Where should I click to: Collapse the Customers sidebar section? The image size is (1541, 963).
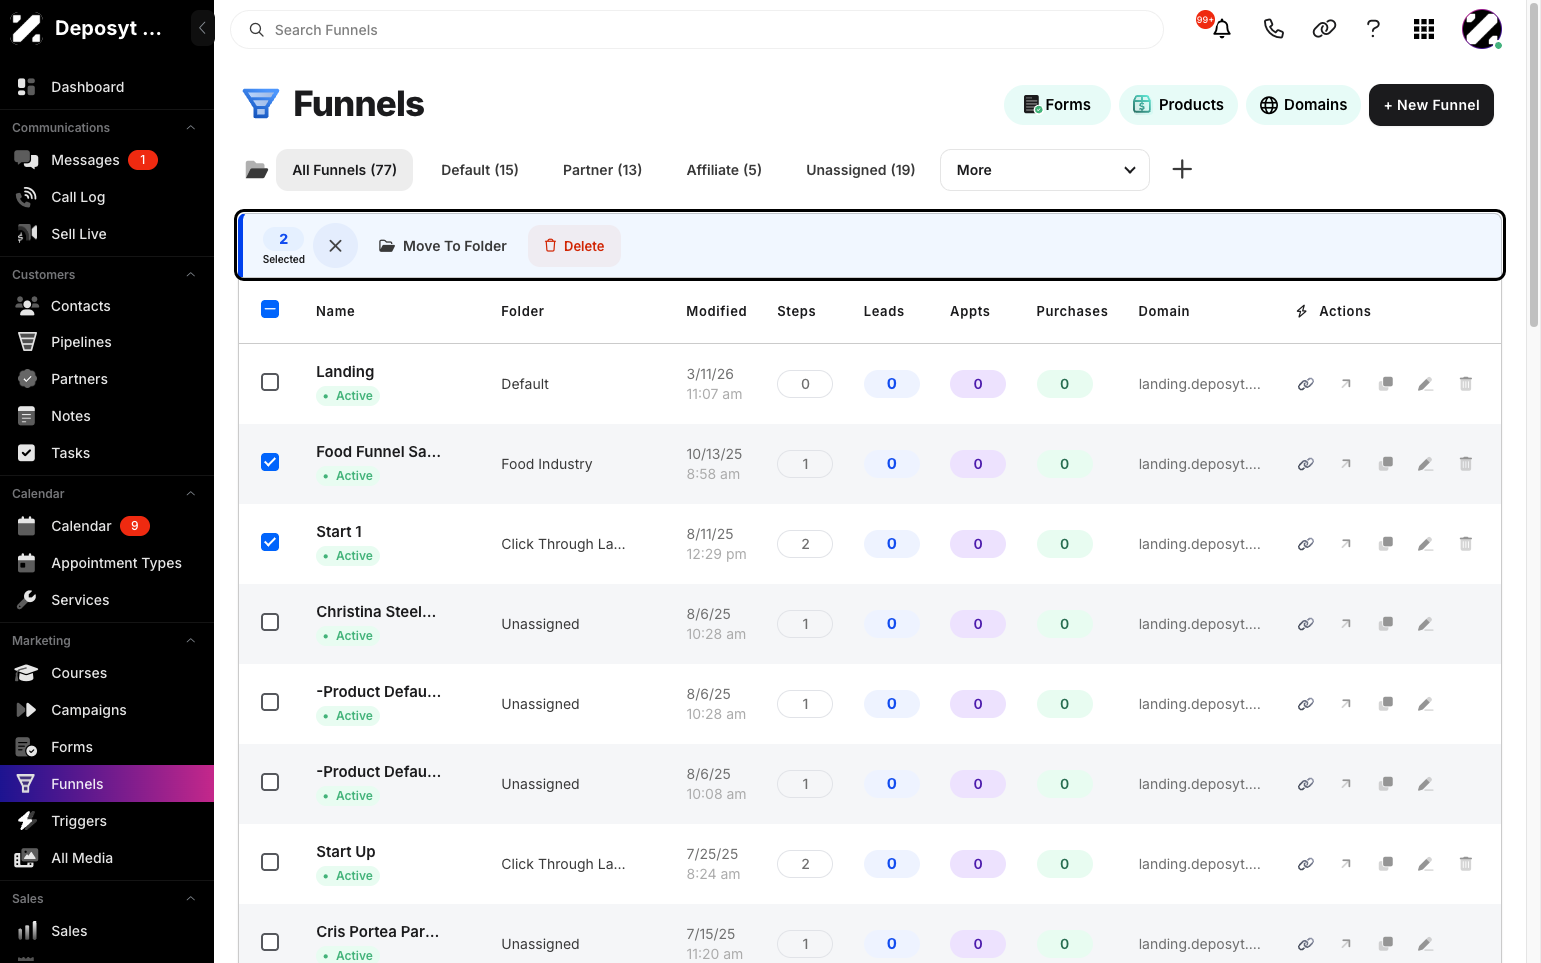pyautogui.click(x=190, y=275)
